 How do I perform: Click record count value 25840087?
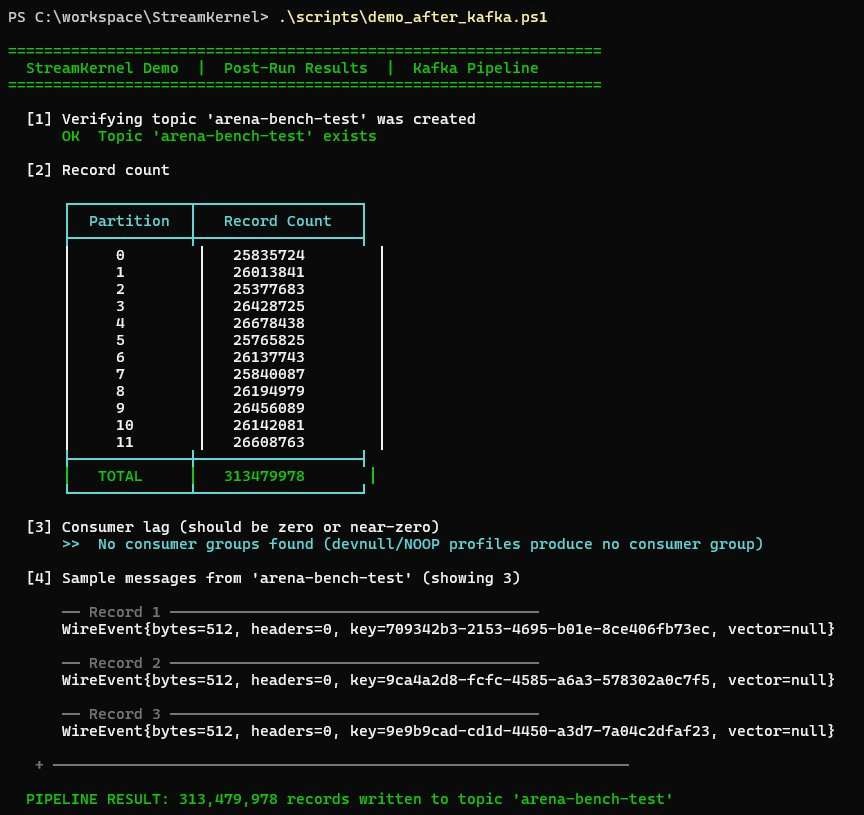(269, 374)
